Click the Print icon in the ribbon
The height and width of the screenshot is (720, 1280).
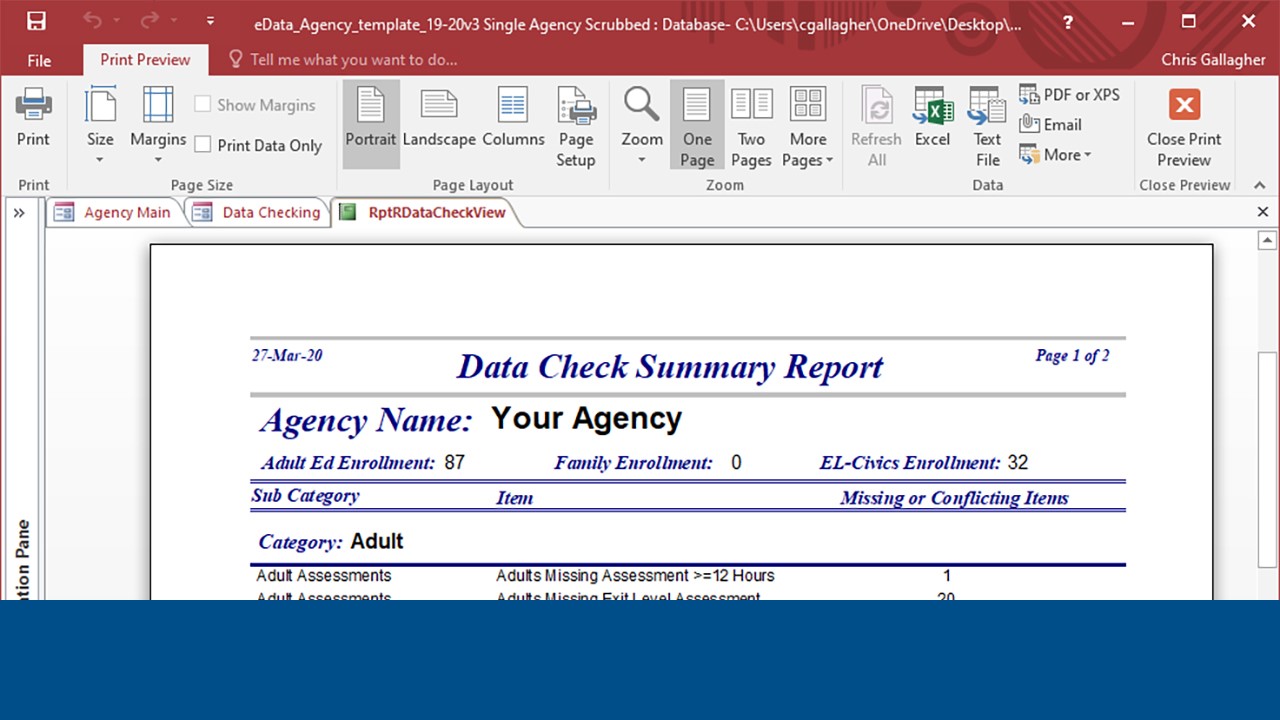pos(33,118)
